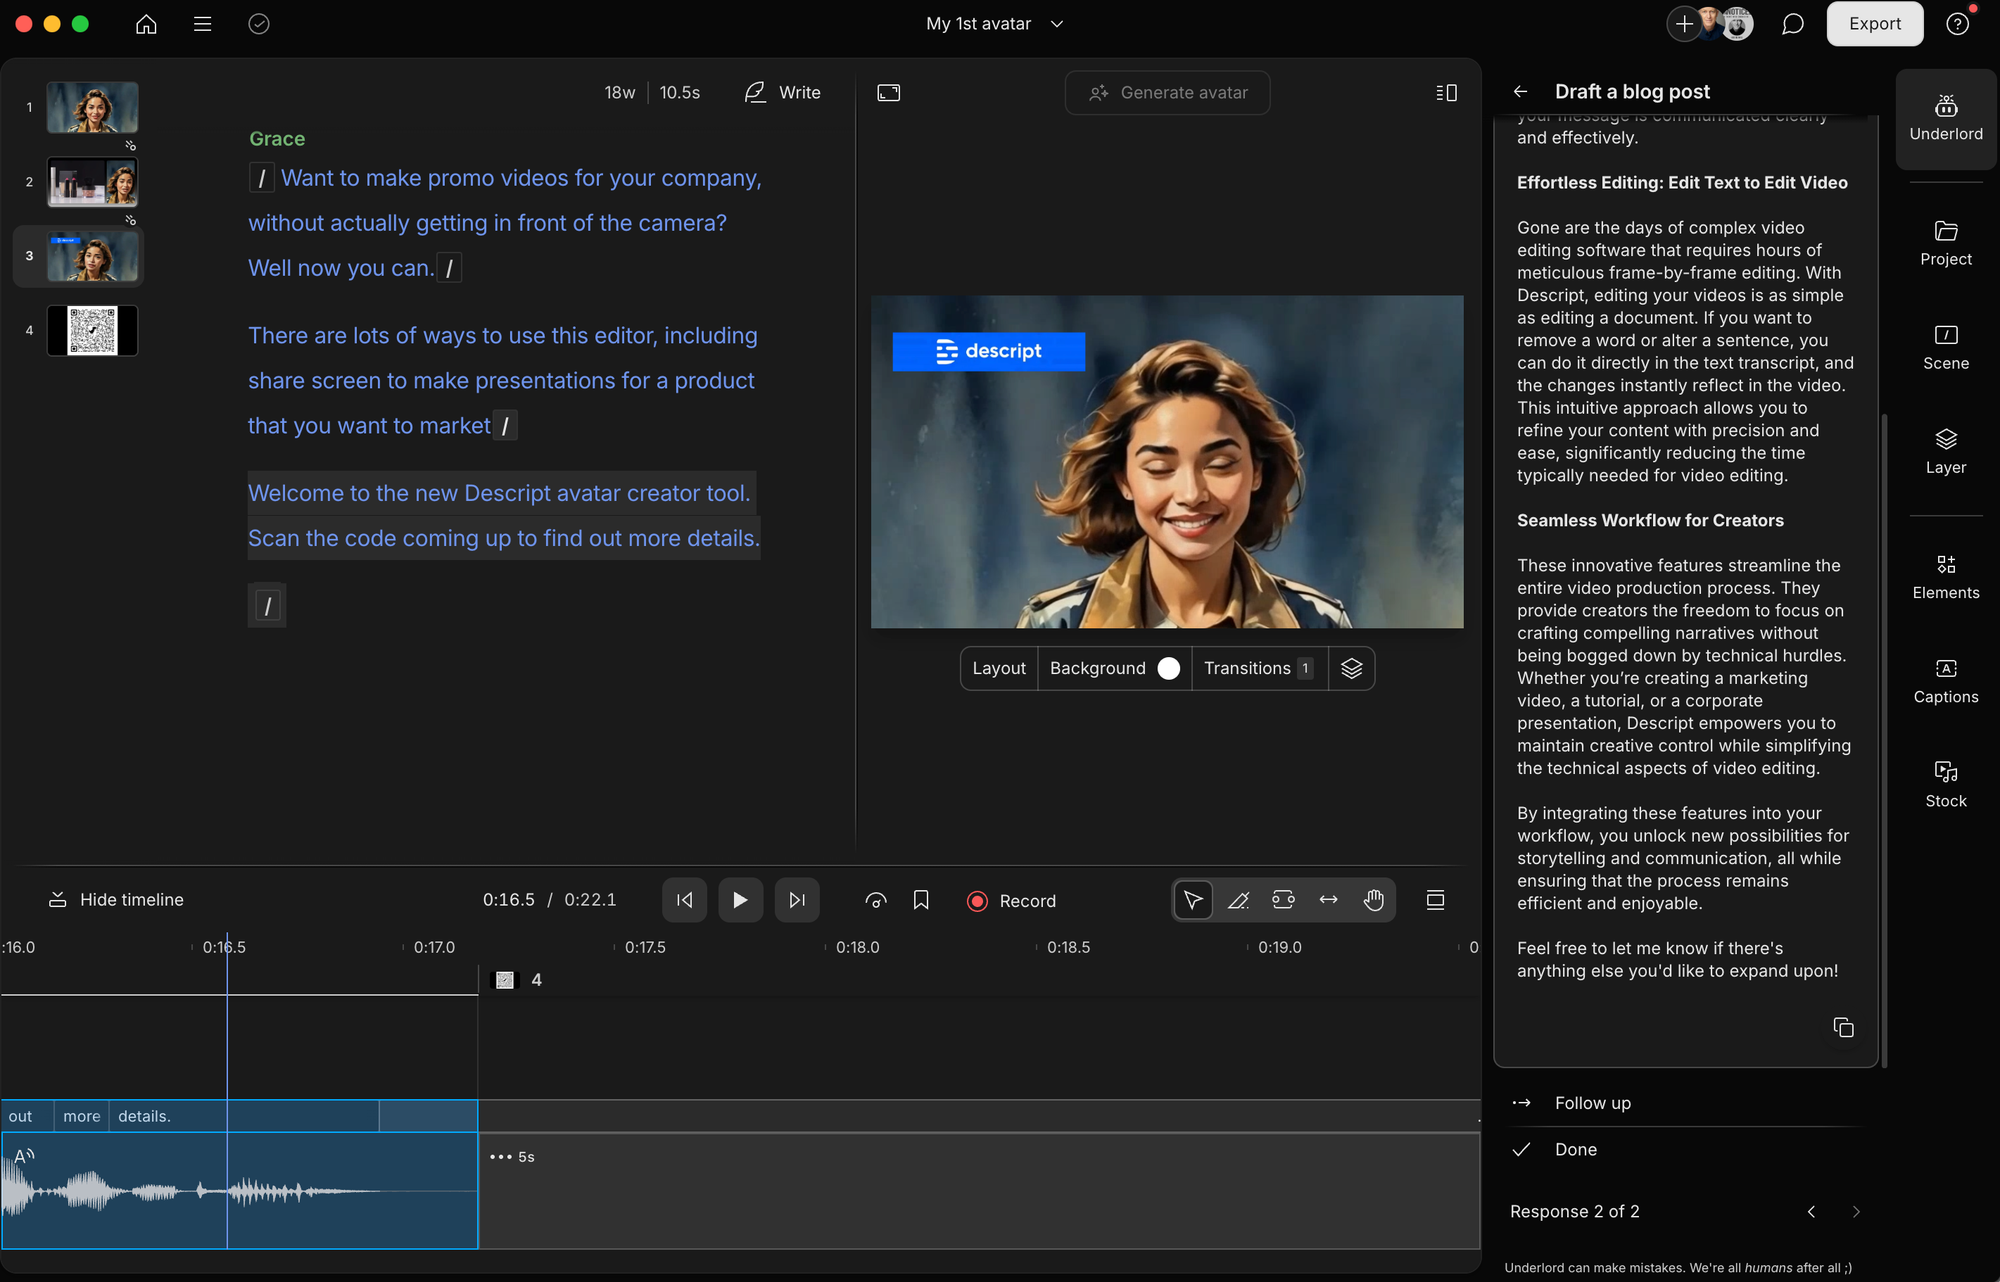Open Background color swatch
The height and width of the screenshot is (1282, 2000).
tap(1168, 668)
